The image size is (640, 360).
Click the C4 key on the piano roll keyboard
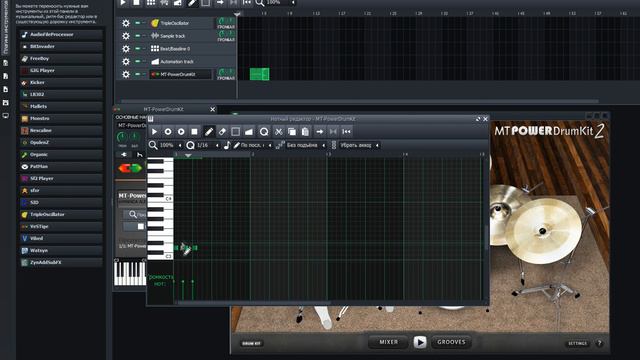(160, 198)
